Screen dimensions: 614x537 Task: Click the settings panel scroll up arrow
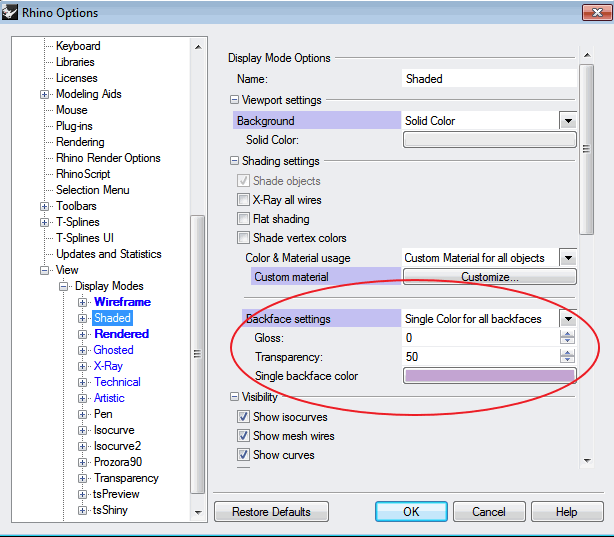(x=587, y=55)
